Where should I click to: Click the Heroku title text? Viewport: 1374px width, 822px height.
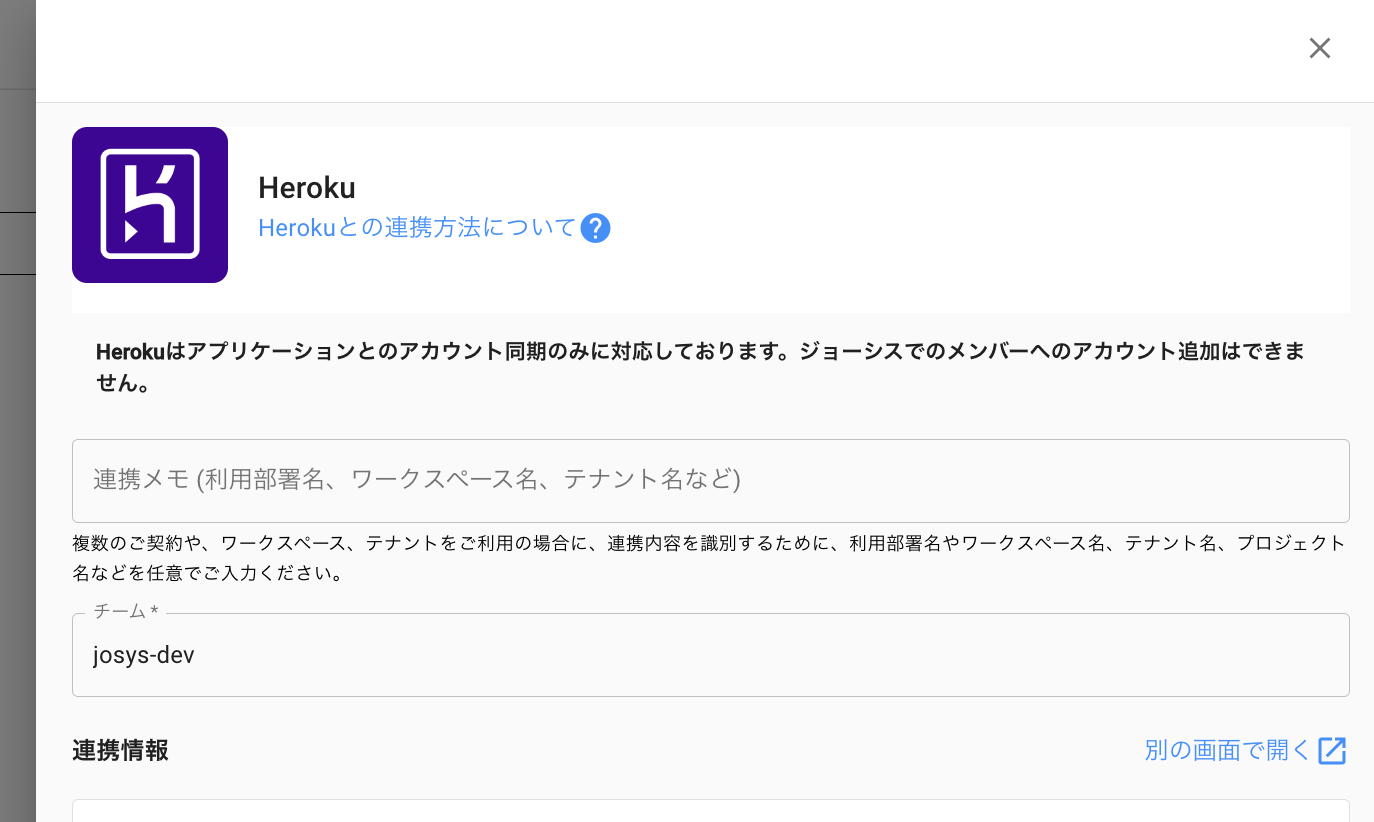[307, 188]
